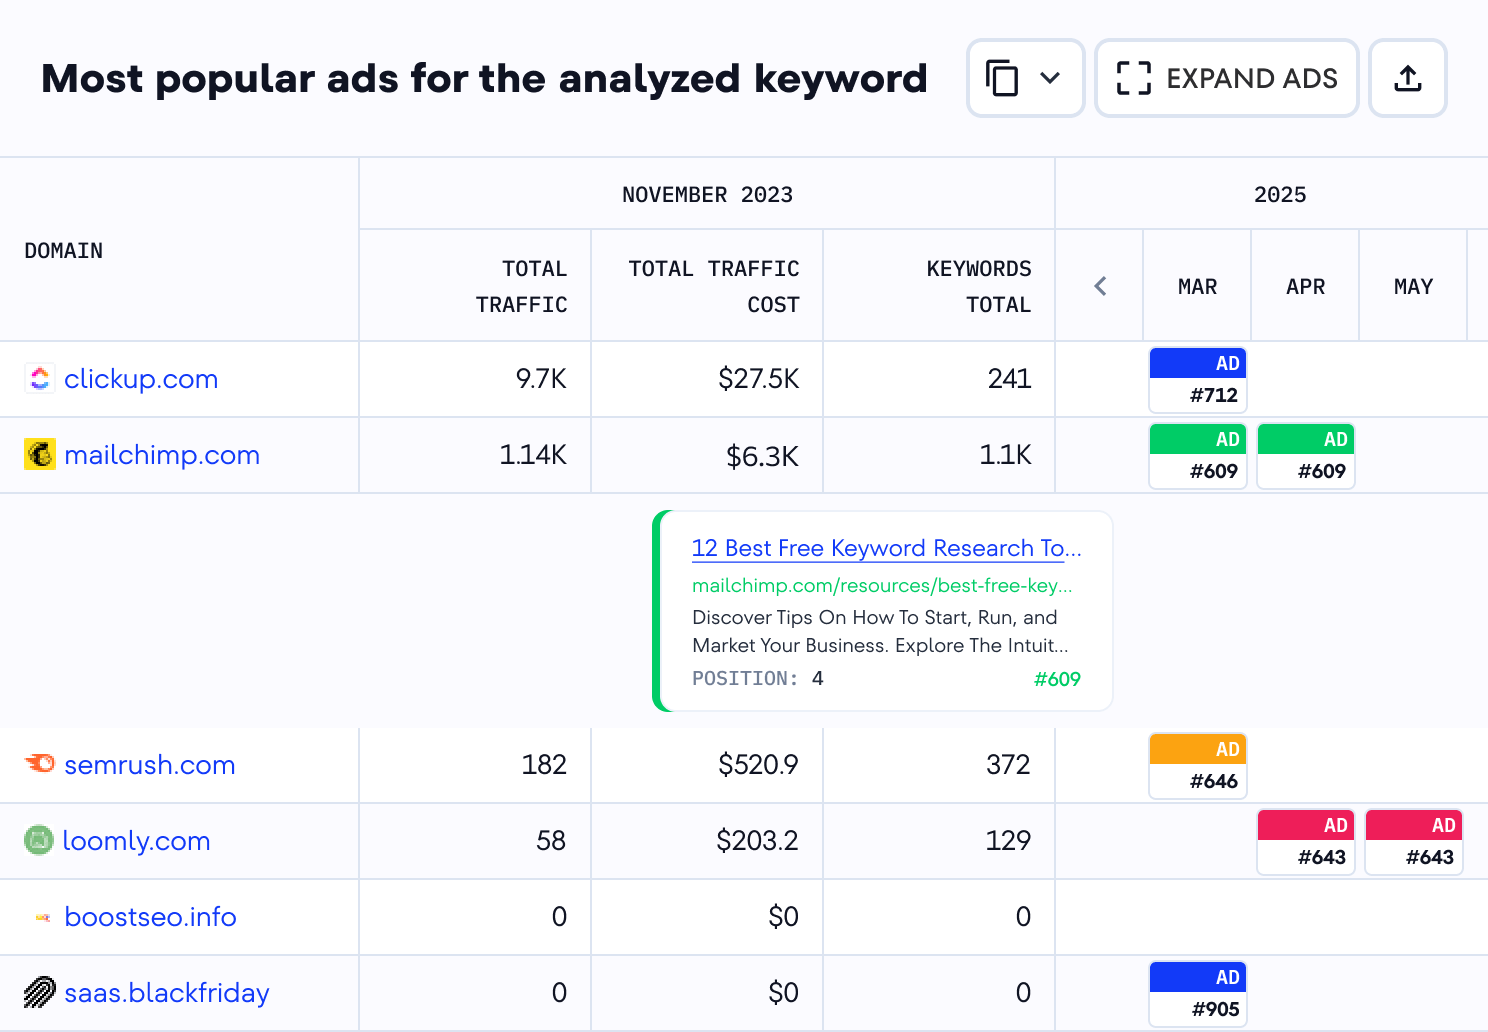
Task: Click the Loomly favicon icon
Action: [38, 841]
